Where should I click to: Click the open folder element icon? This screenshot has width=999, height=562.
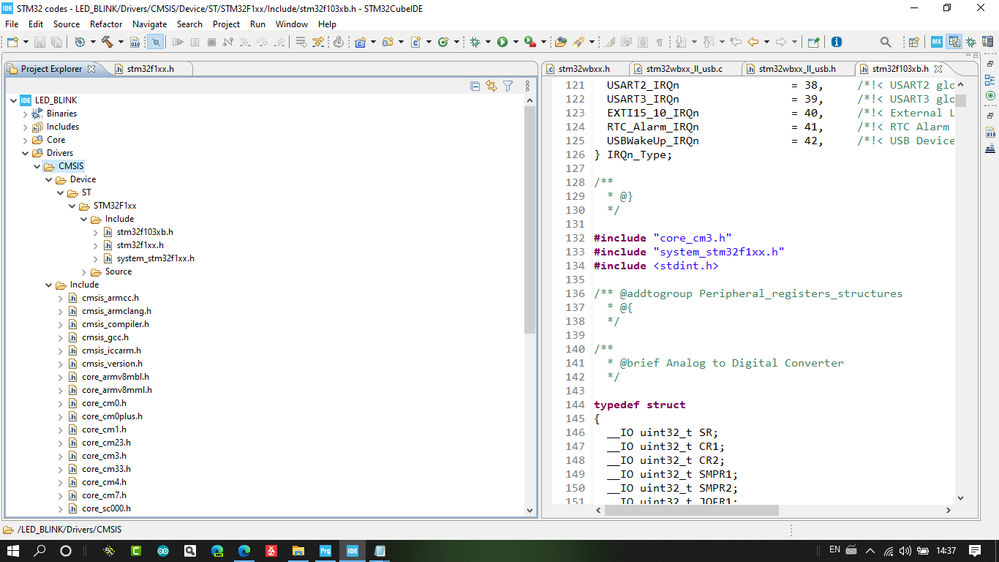pos(561,42)
